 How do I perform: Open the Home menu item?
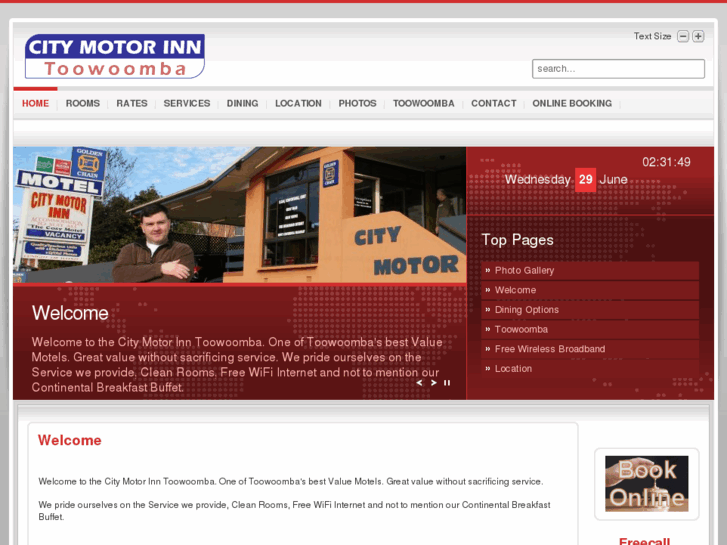35,103
